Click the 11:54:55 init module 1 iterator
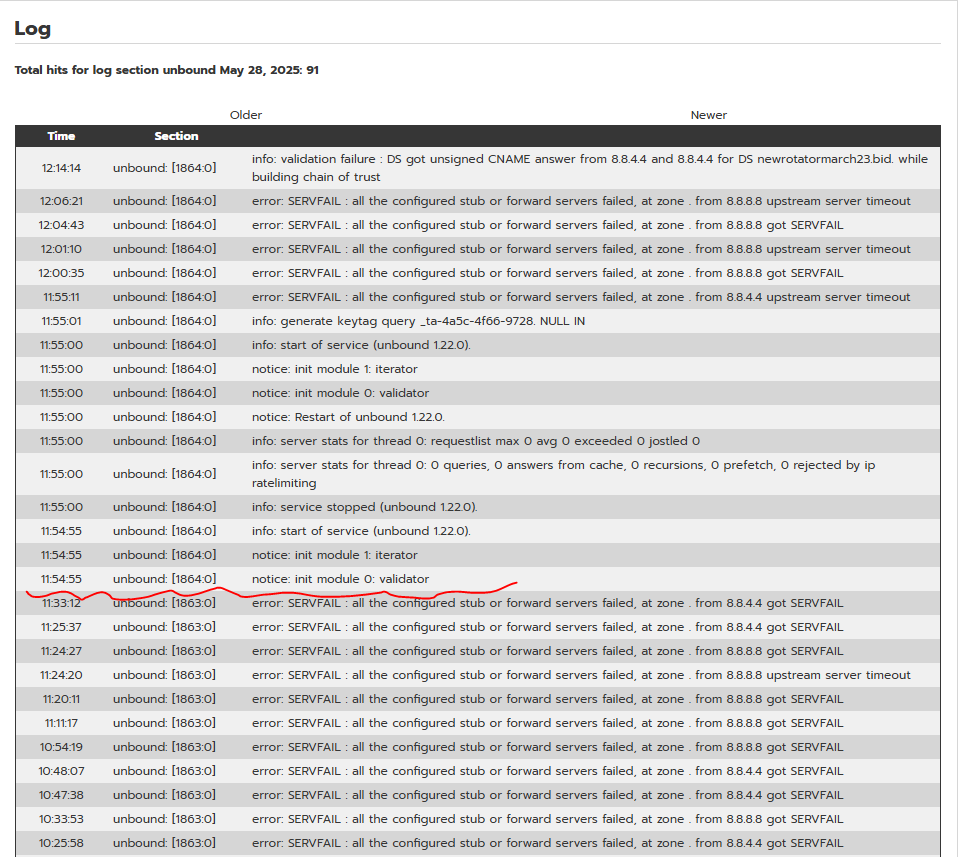This screenshot has width=973, height=857. tap(334, 555)
